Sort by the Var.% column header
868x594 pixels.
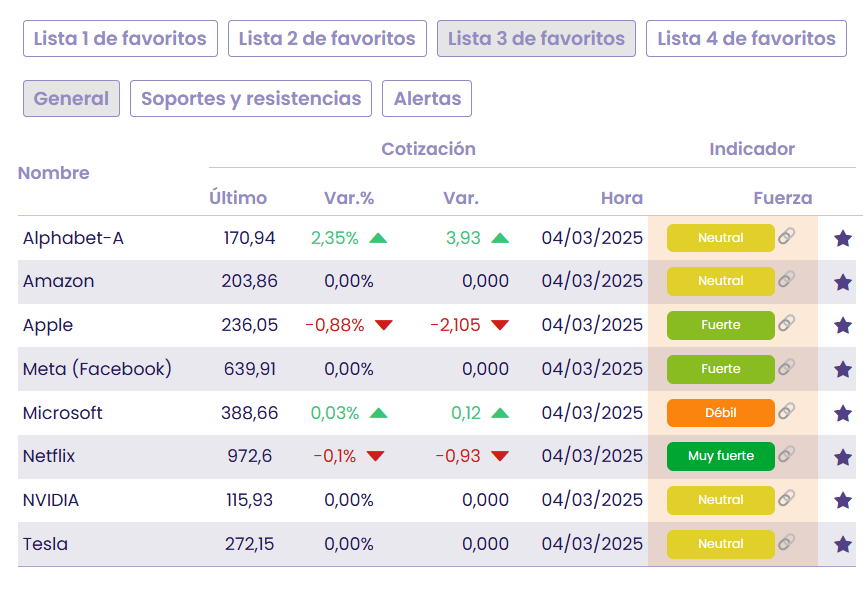[349, 198]
